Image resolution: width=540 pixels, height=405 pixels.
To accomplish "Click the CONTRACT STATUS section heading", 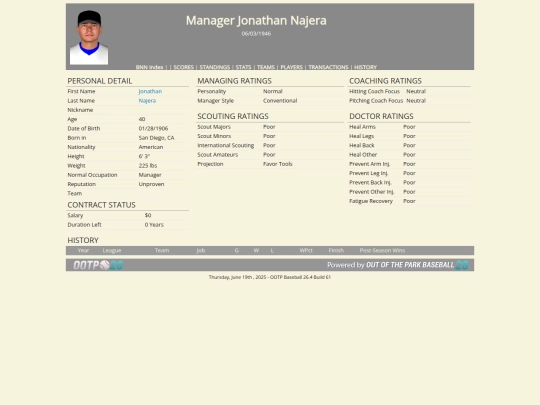I will (102, 205).
